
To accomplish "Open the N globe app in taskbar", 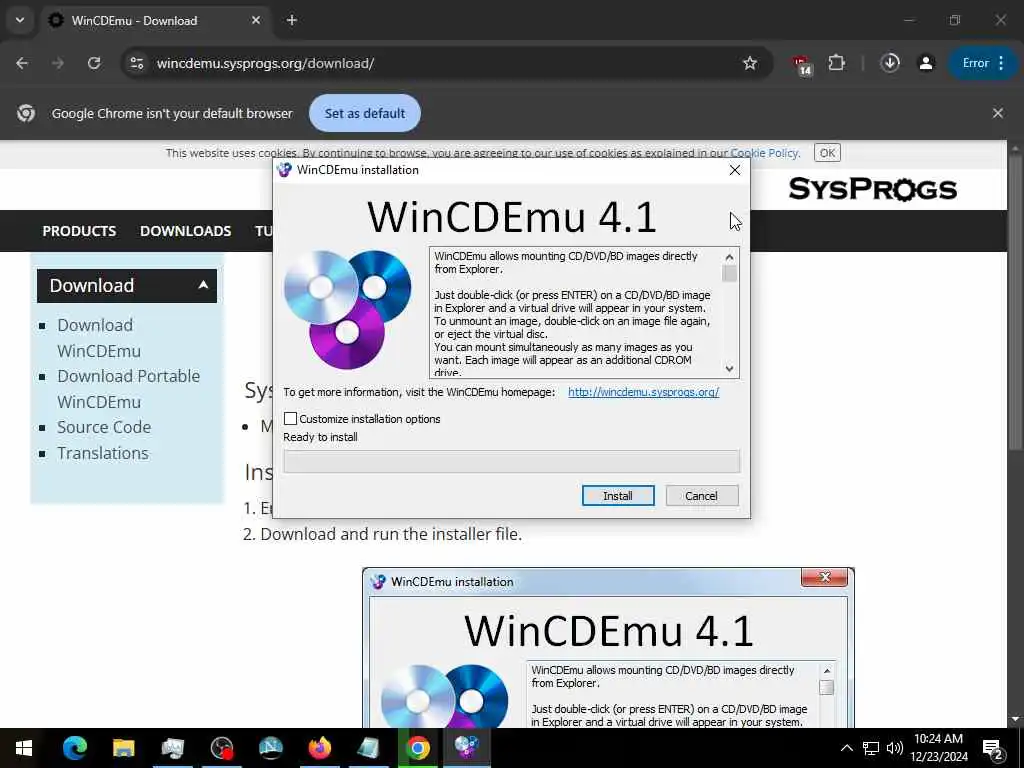I will pyautogui.click(x=270, y=748).
